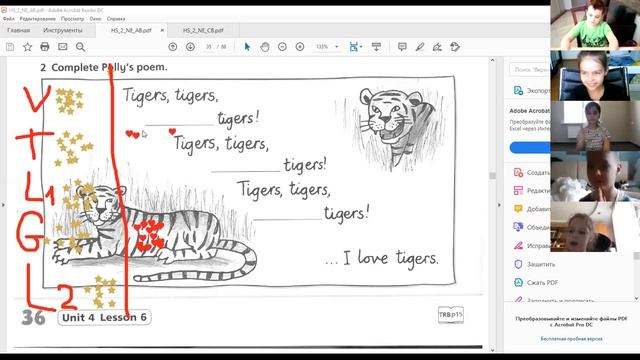Image resolution: width=640 pixels, height=360 pixels.
Task: Open the Окно menu
Action: (96, 19)
